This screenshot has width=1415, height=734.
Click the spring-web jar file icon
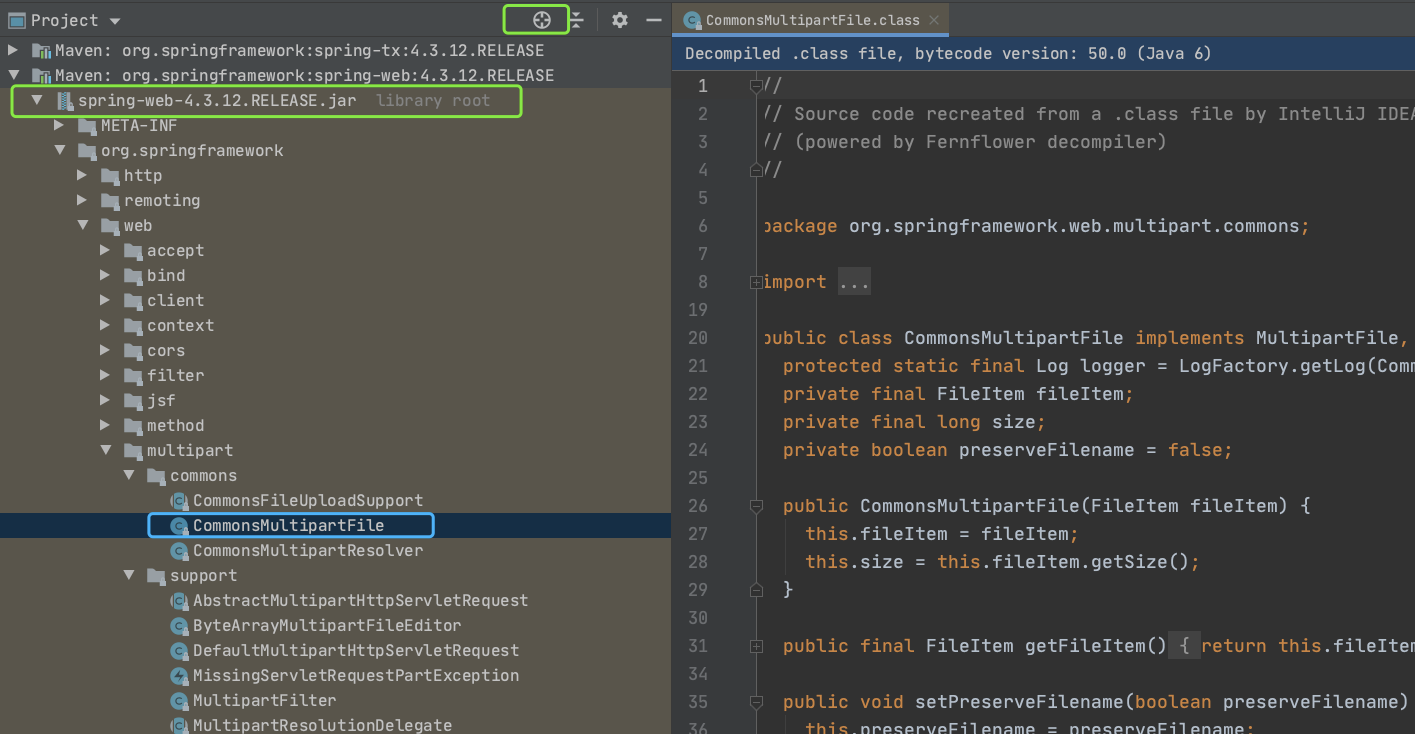(x=64, y=100)
